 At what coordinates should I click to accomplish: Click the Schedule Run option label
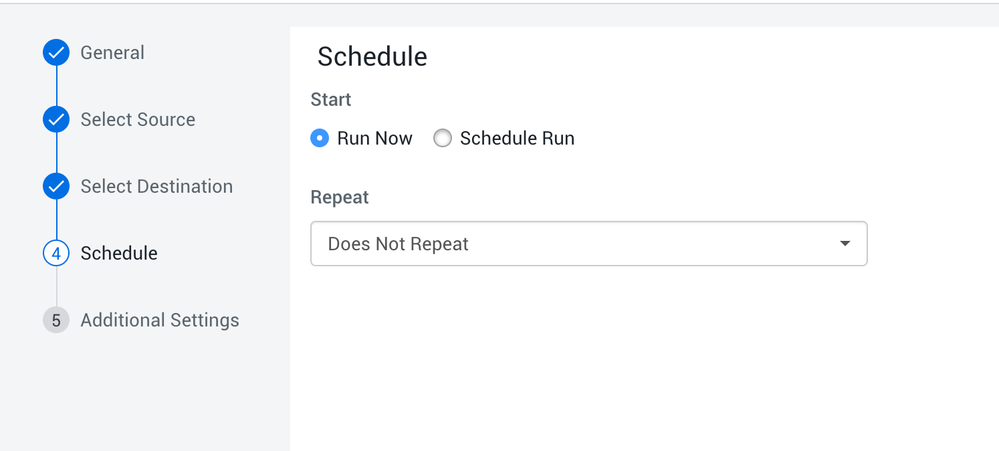517,139
